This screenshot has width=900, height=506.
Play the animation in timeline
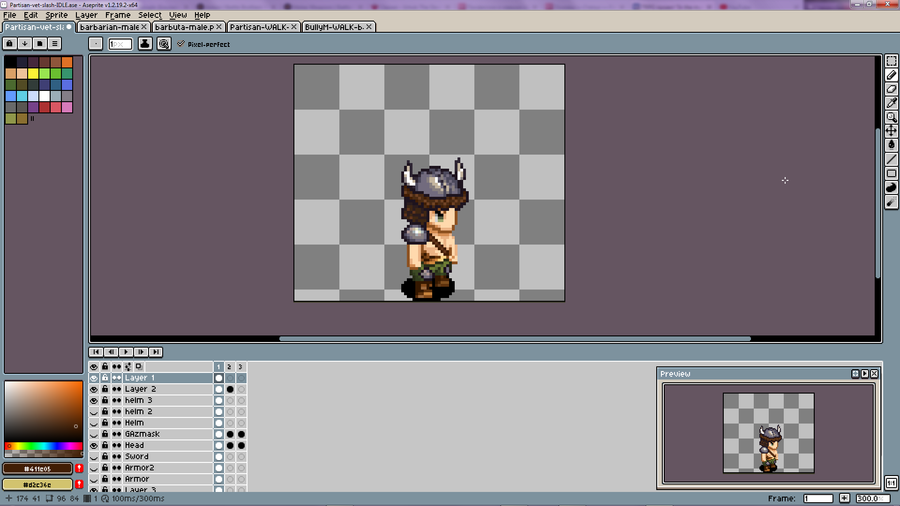(x=126, y=352)
